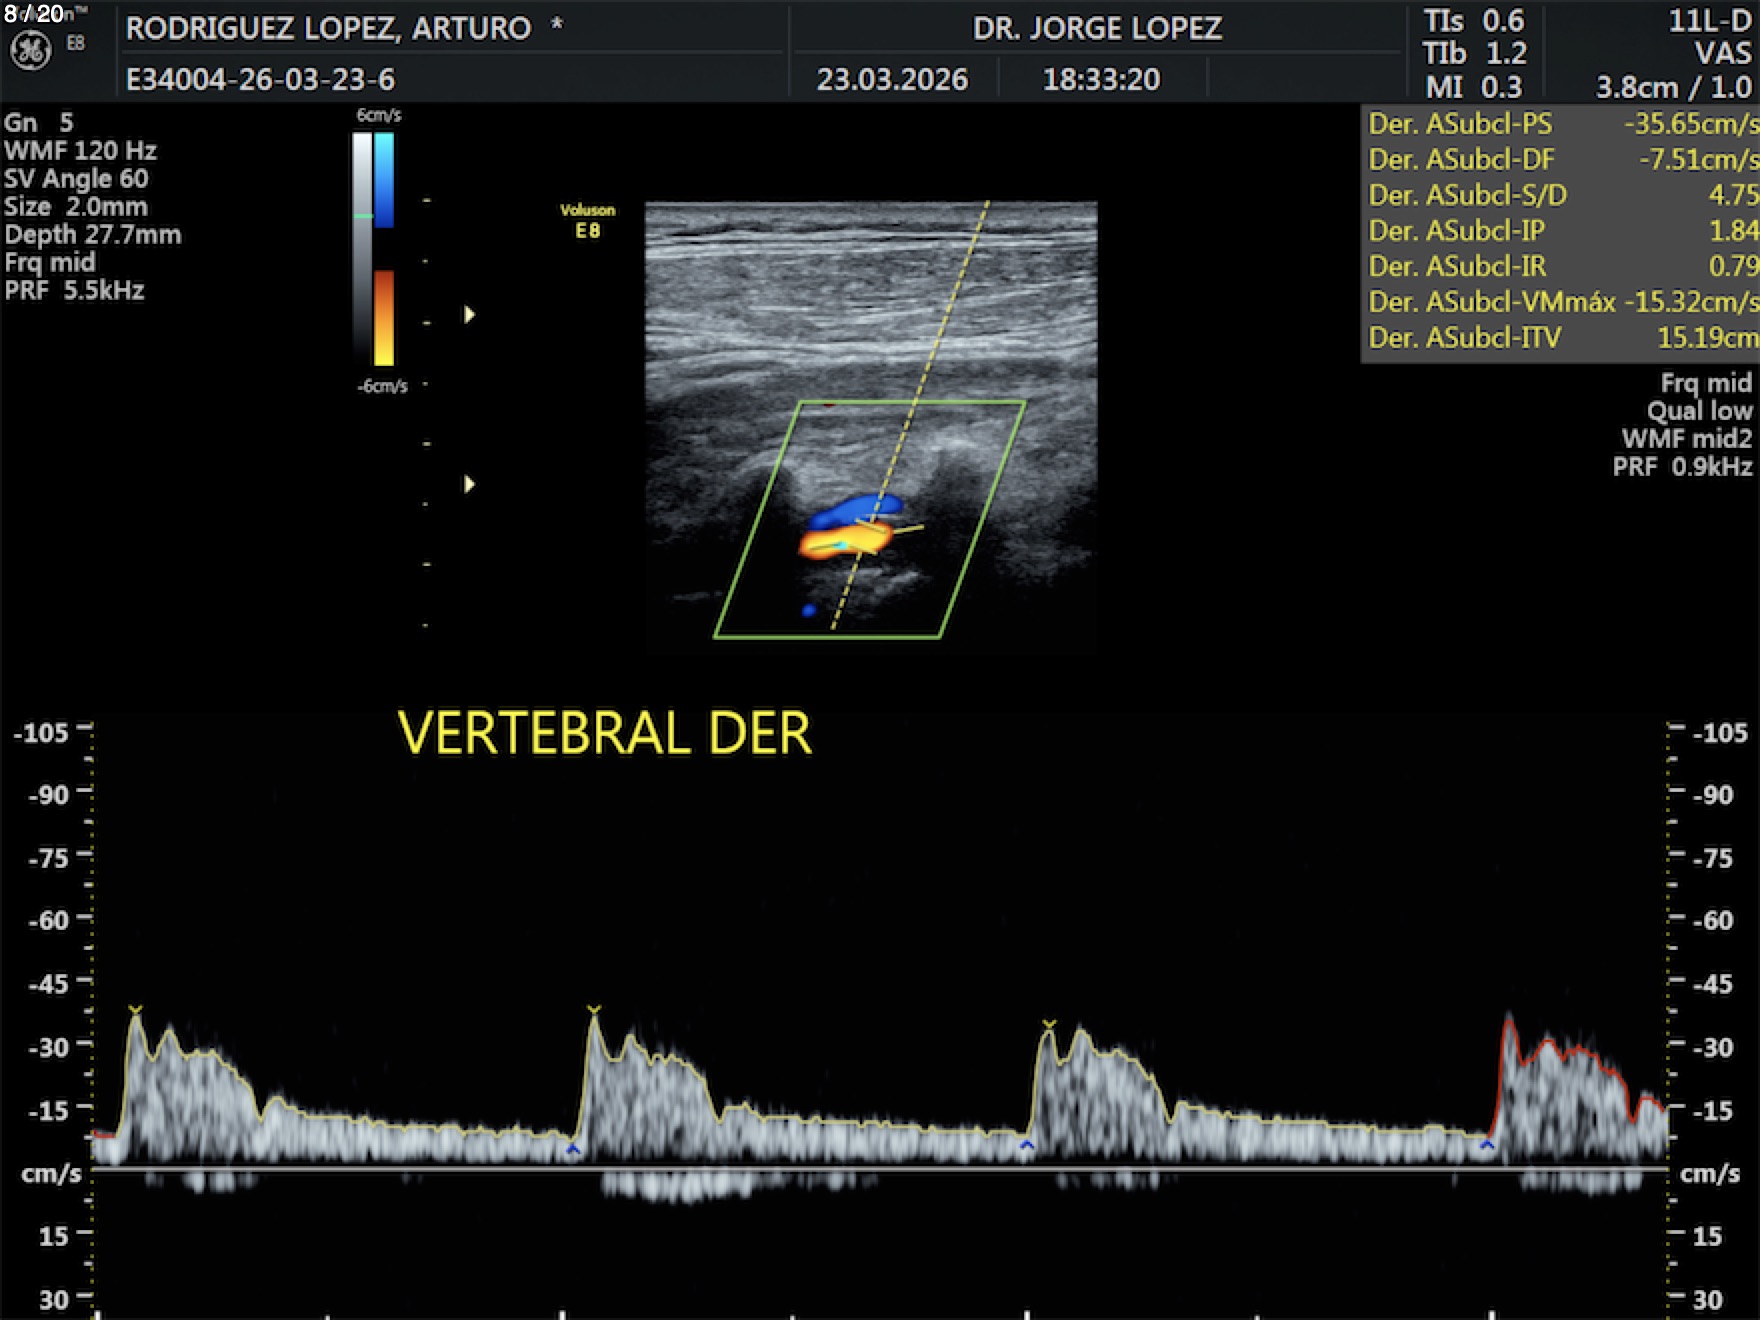This screenshot has height=1320, width=1760.
Task: Select the Der. ASubcl-ITV measurement row
Action: (1561, 338)
